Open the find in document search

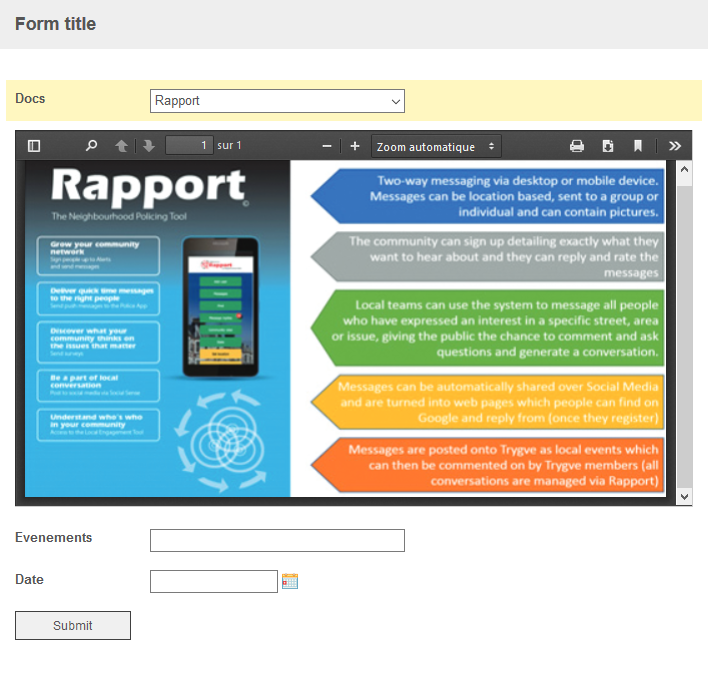(x=91, y=146)
